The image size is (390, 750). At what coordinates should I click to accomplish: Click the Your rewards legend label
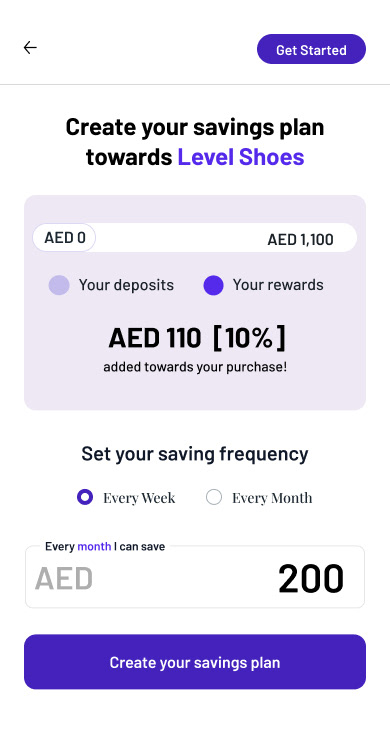pyautogui.click(x=278, y=285)
